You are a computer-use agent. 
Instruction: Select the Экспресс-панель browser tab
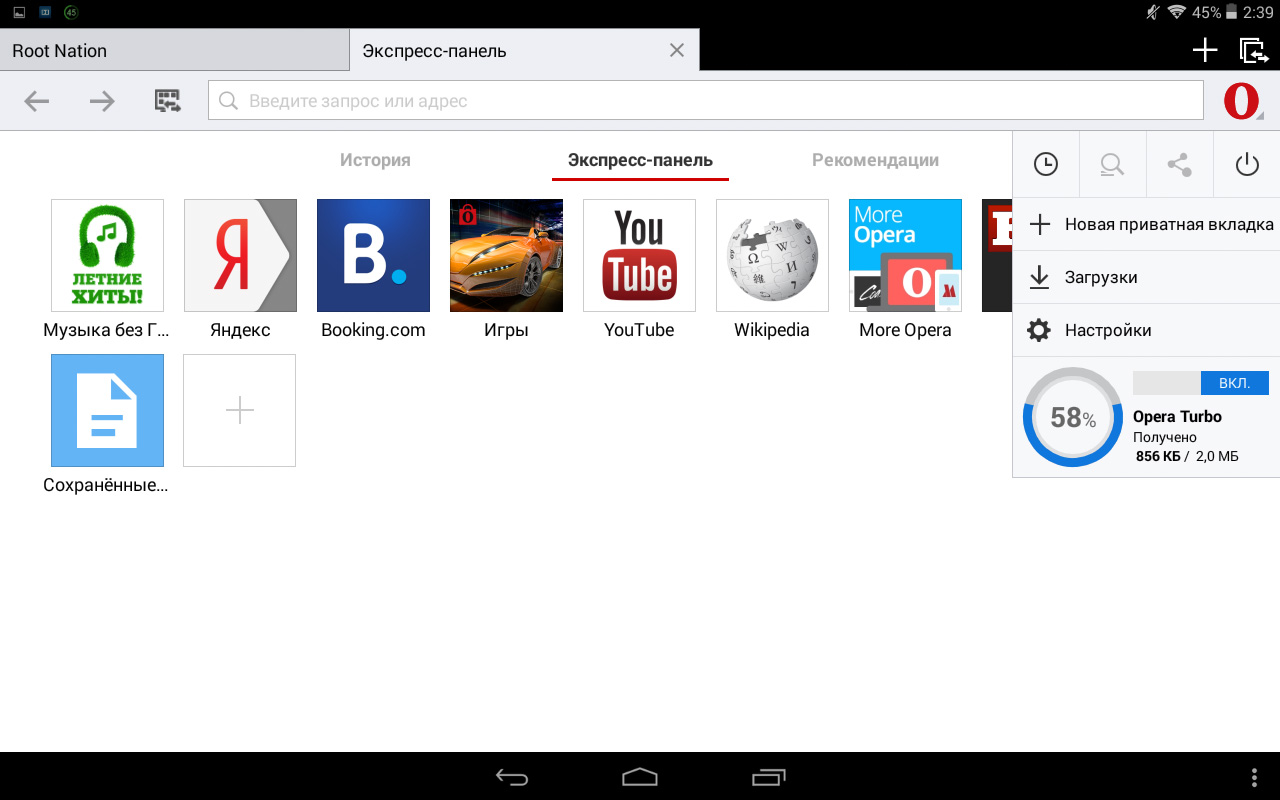524,50
